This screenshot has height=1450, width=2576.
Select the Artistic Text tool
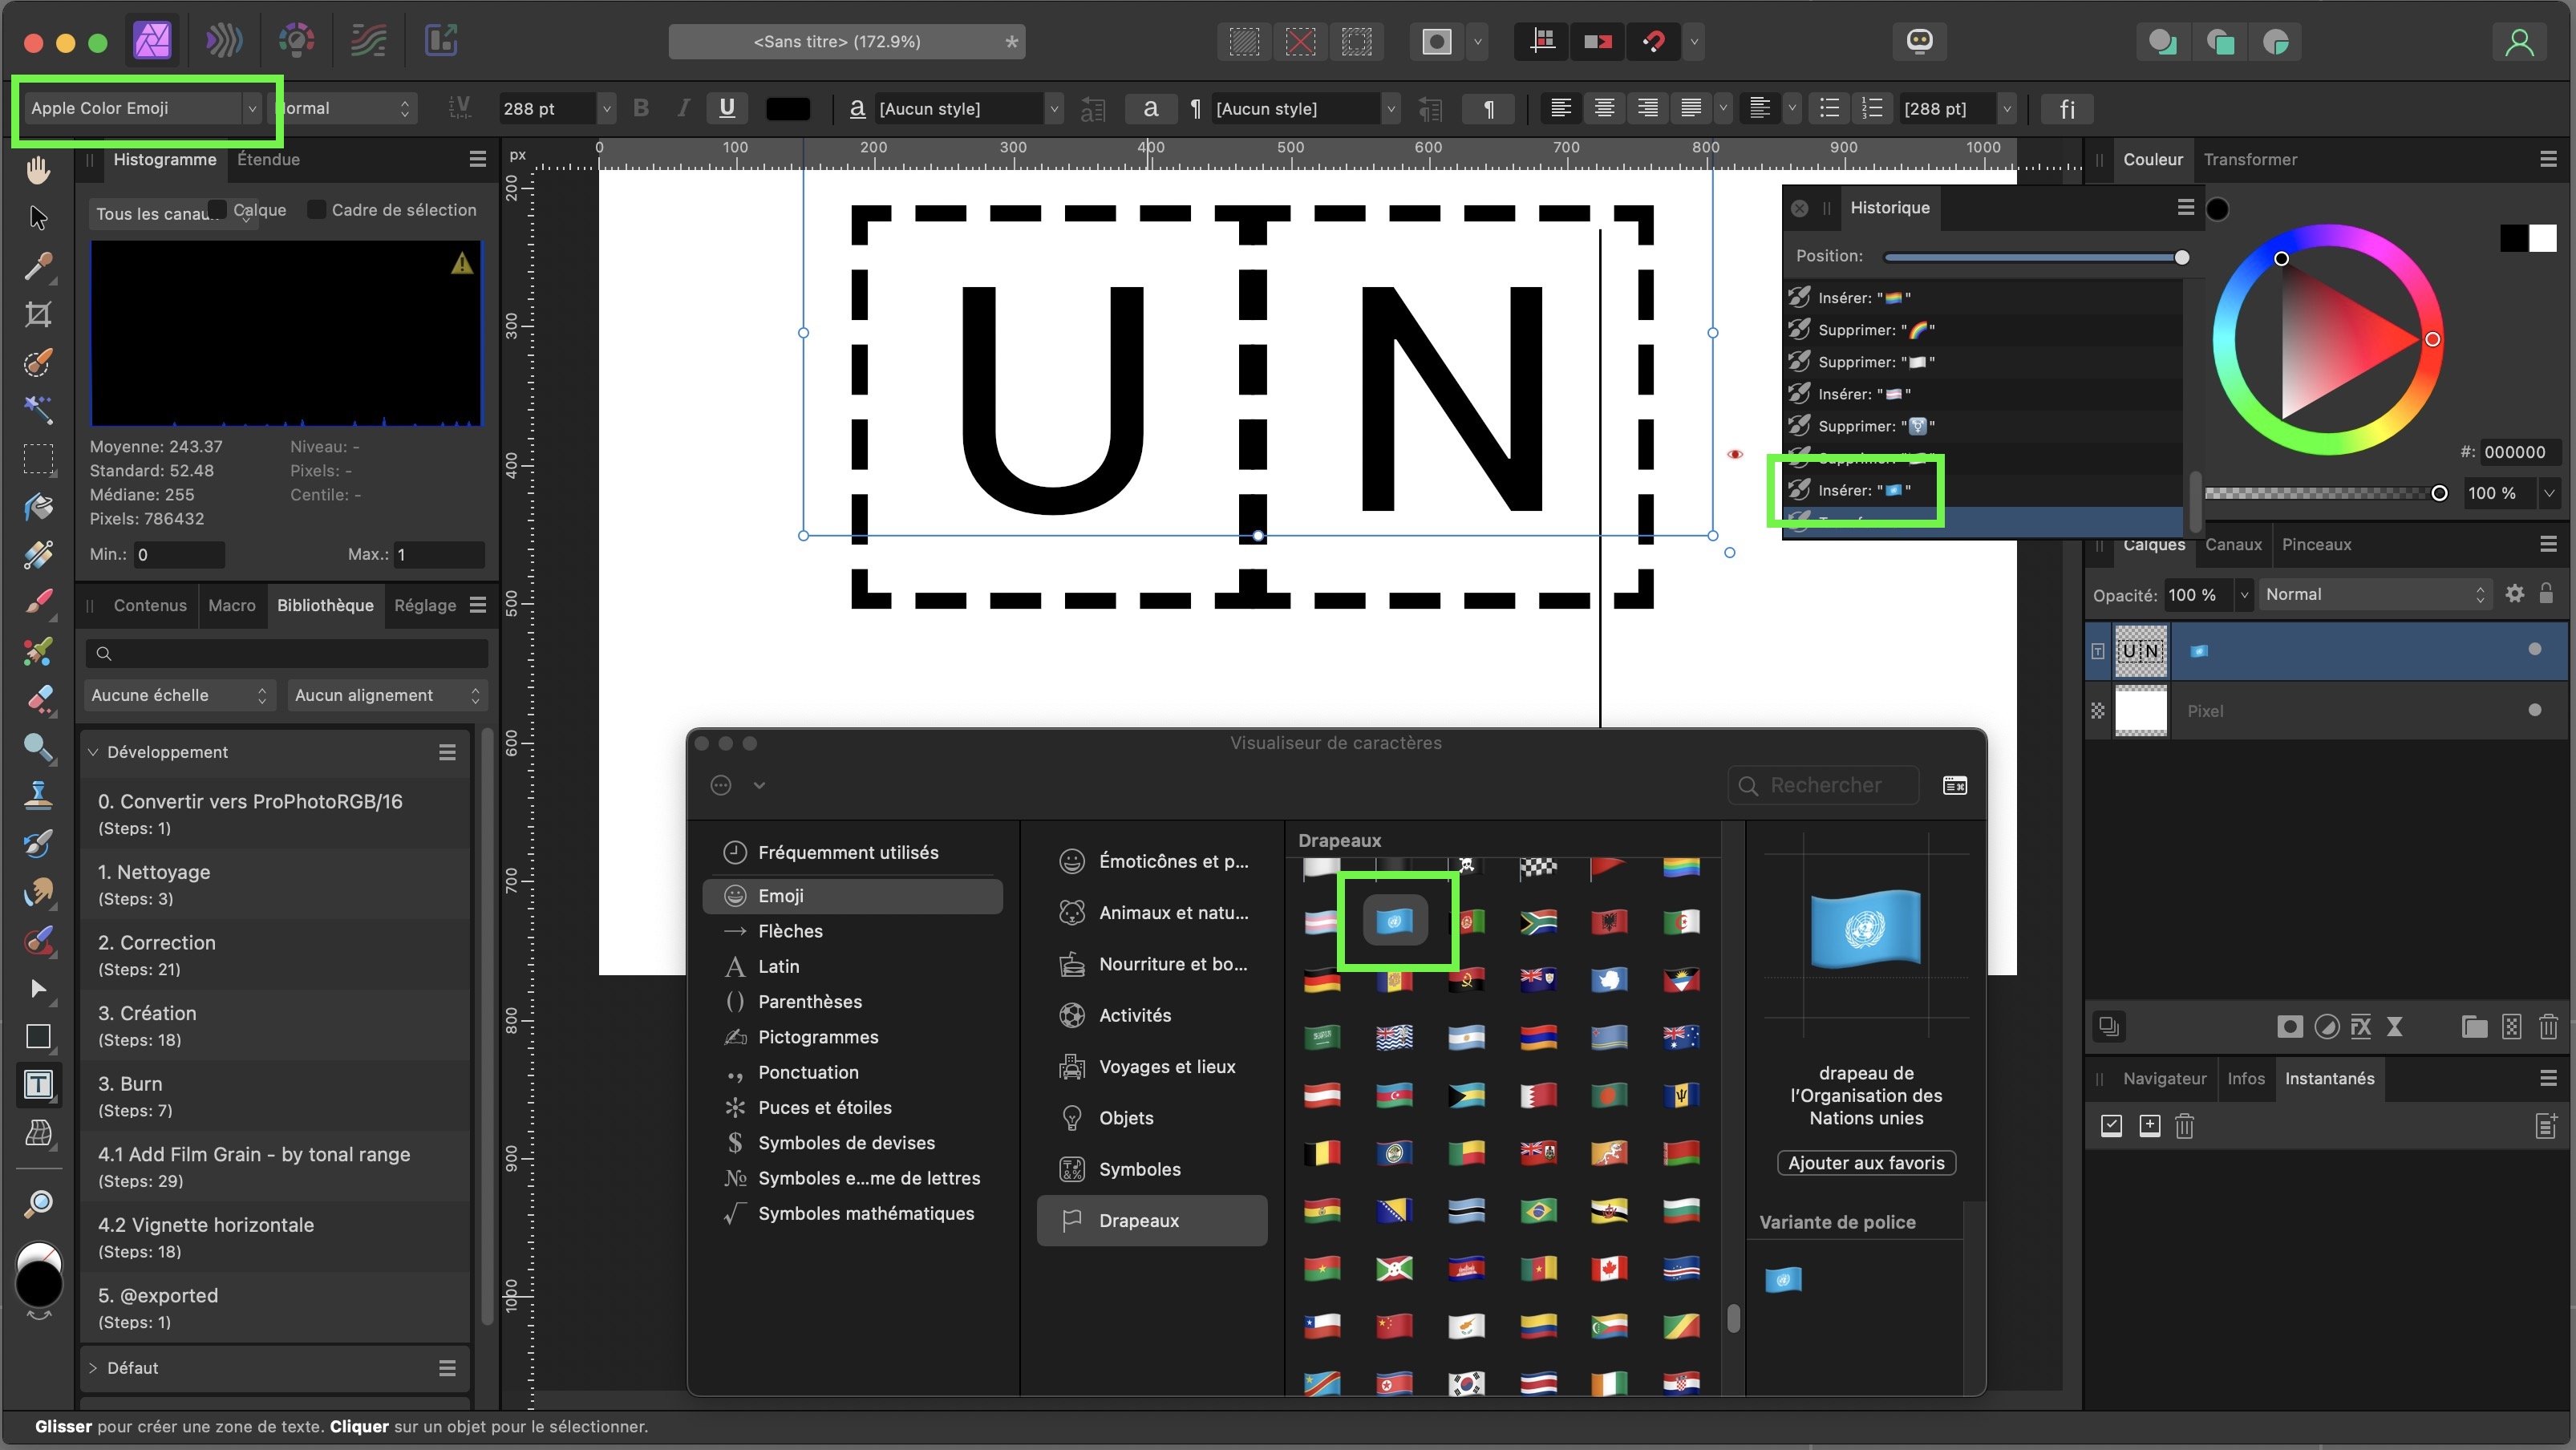[x=38, y=1084]
